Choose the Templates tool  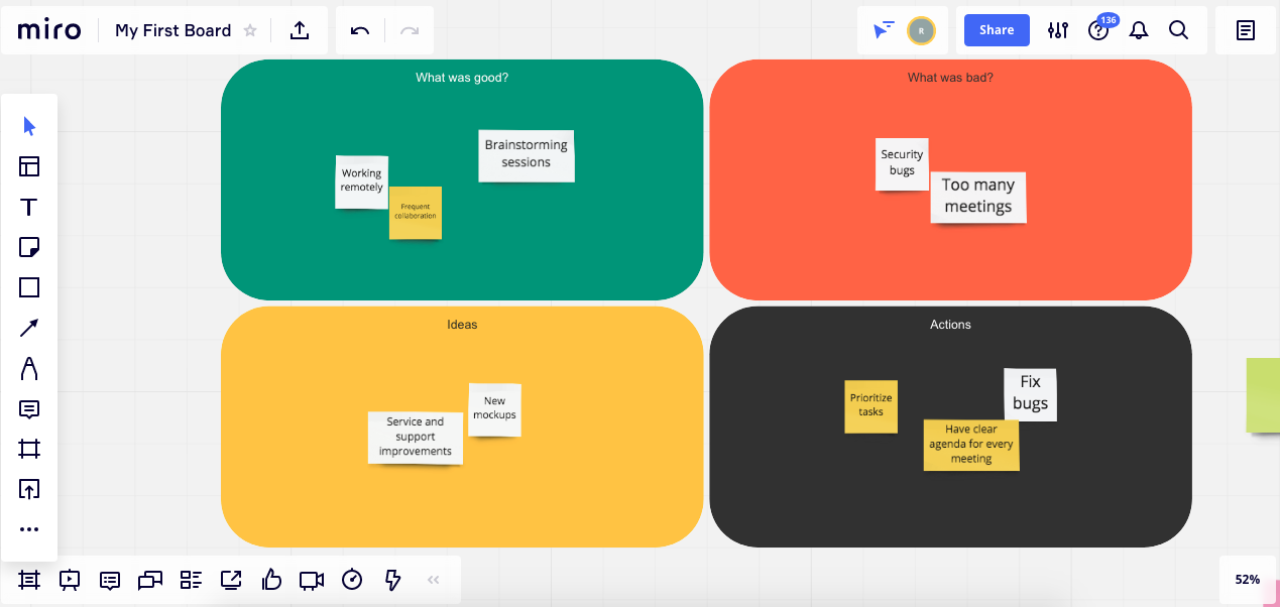pyautogui.click(x=29, y=167)
